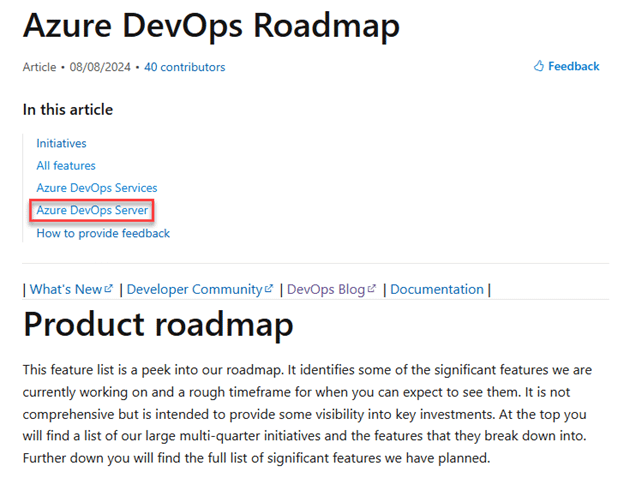Click the In this article heading

pyautogui.click(x=68, y=110)
